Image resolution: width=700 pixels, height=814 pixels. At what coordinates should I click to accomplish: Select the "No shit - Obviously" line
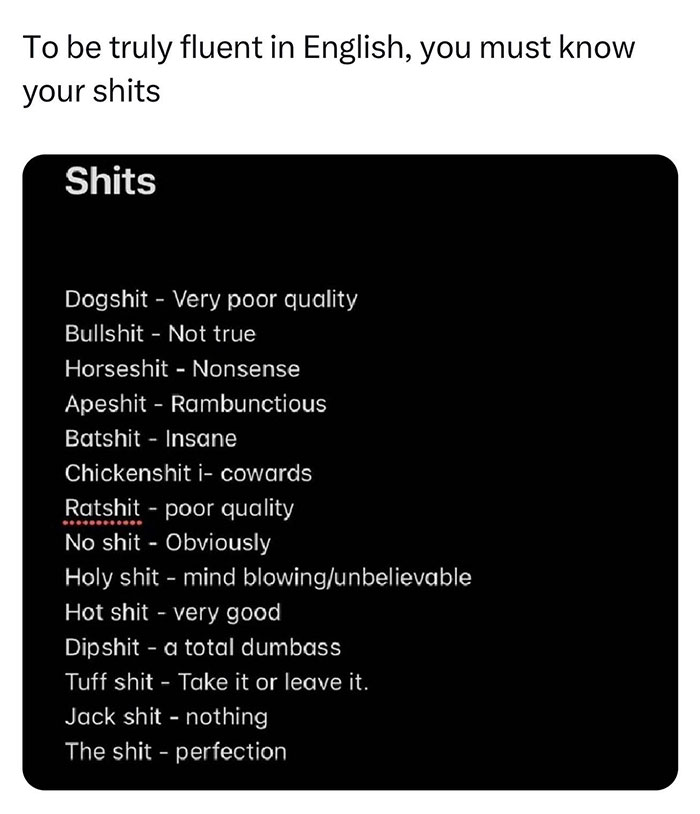tap(168, 543)
